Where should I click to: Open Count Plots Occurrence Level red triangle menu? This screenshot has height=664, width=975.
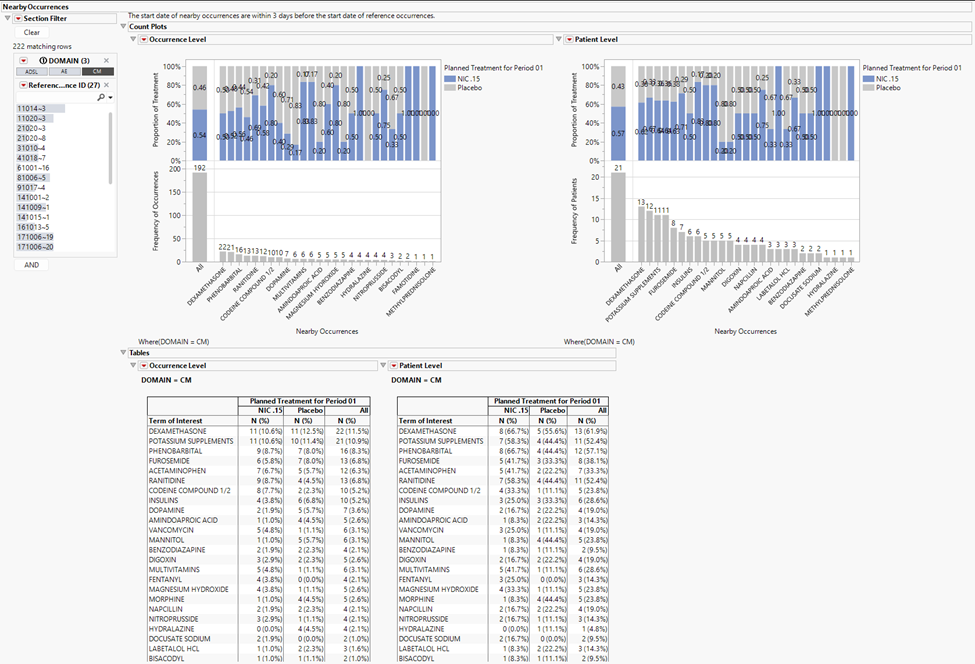click(x=144, y=39)
